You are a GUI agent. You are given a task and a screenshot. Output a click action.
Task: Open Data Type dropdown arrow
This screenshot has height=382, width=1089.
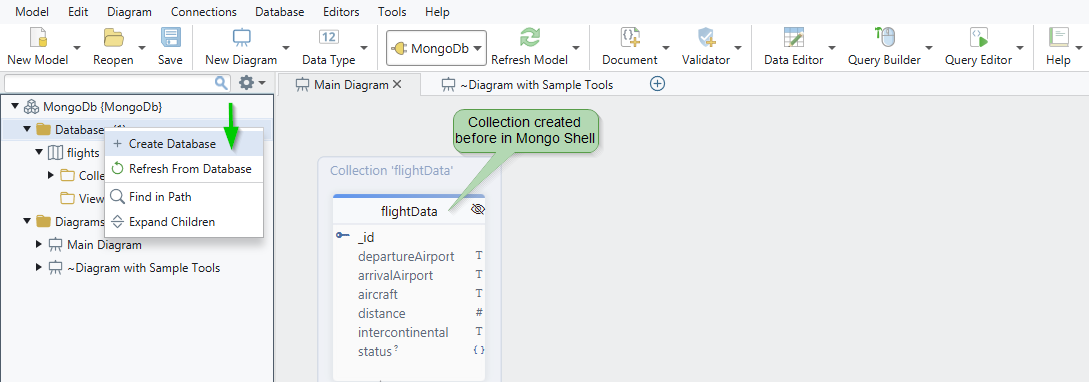click(364, 47)
